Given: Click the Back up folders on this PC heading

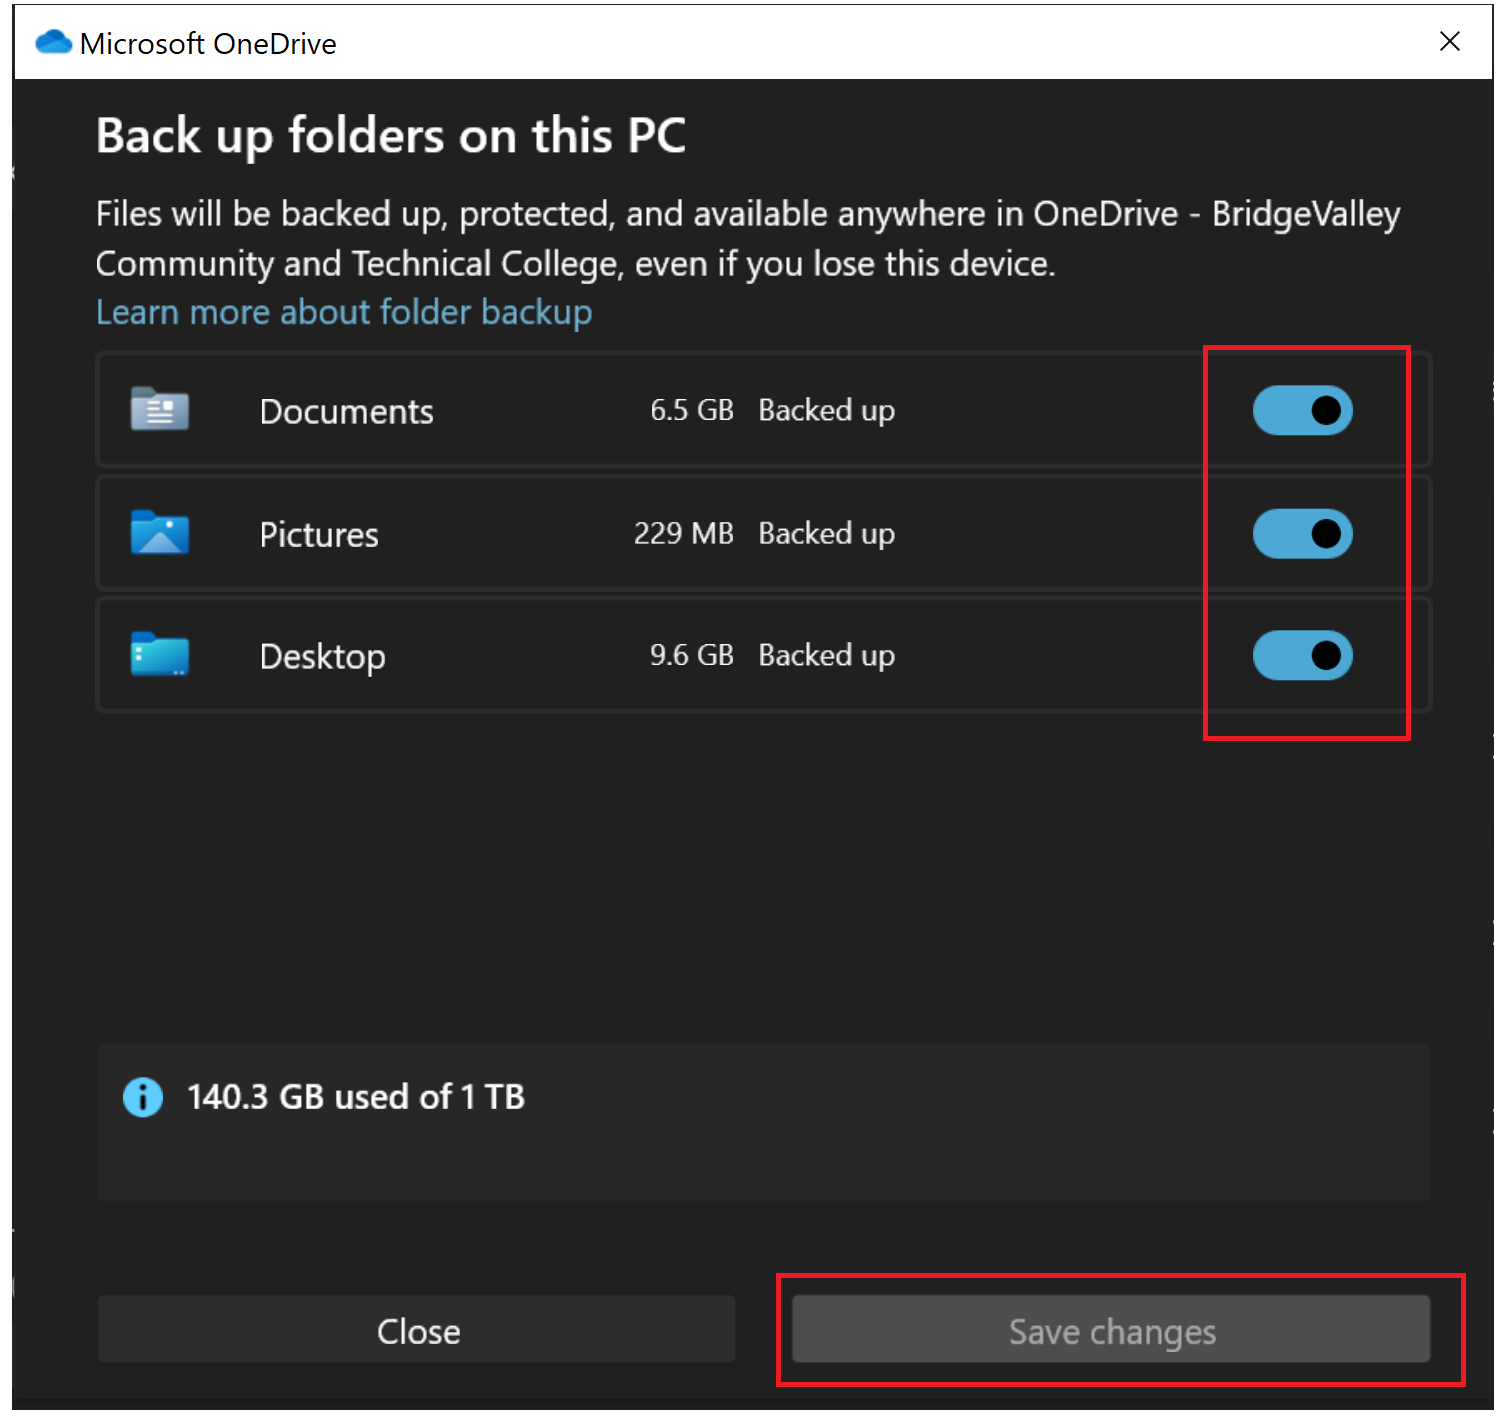Looking at the screenshot, I should 391,136.
